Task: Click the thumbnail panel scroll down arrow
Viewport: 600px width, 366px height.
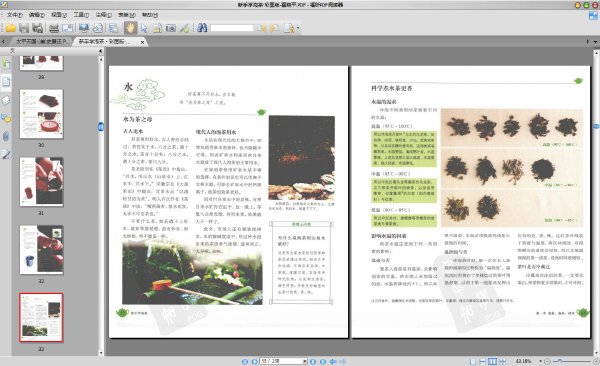Action: [101, 353]
